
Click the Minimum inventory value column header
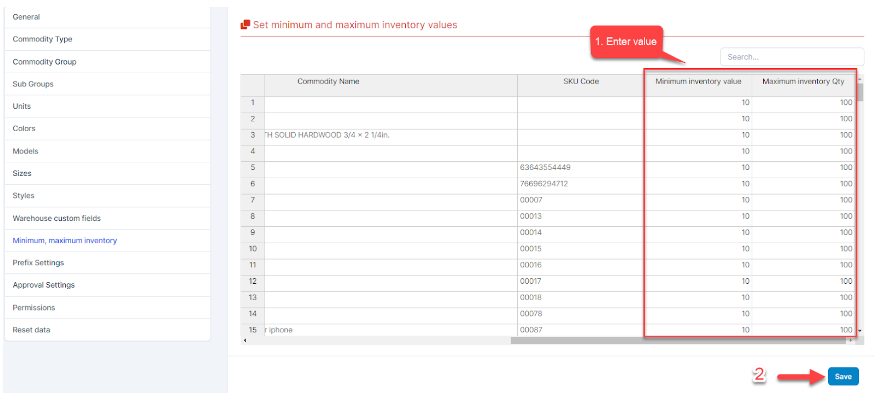click(698, 85)
